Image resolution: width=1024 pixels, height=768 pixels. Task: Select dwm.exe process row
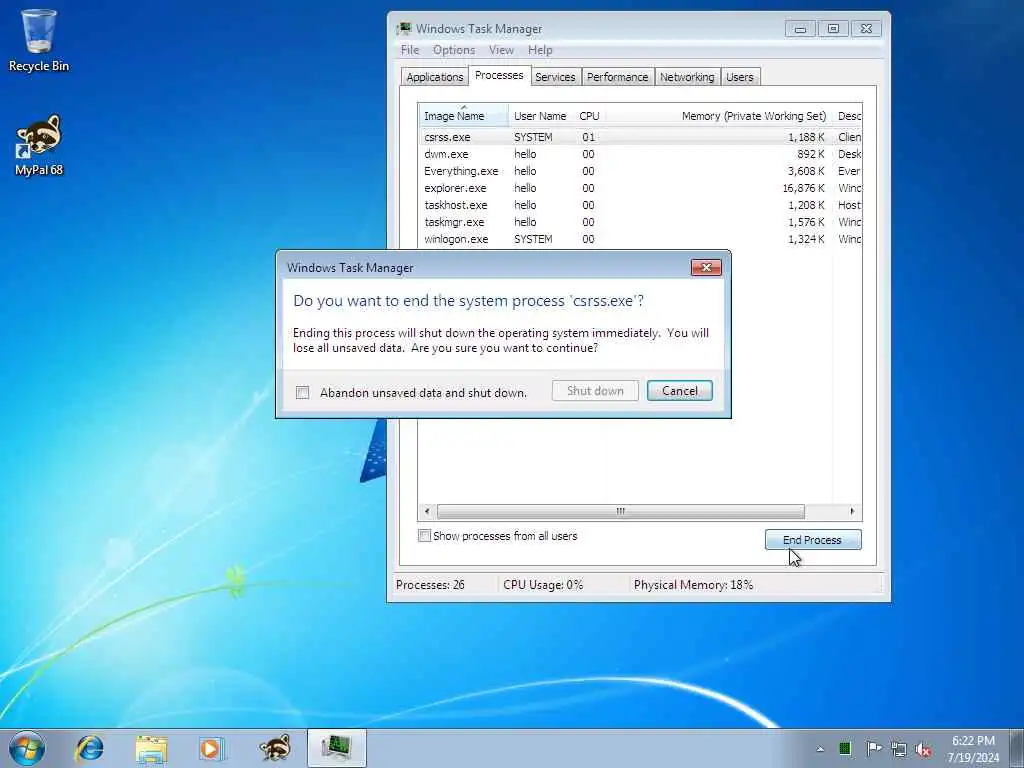(640, 154)
